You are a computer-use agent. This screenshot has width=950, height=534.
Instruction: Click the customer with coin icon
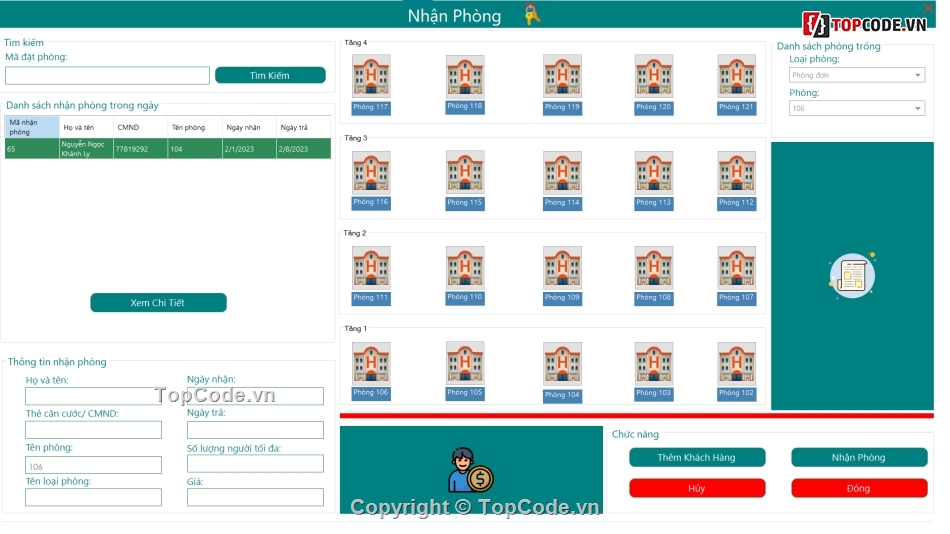pyautogui.click(x=471, y=470)
